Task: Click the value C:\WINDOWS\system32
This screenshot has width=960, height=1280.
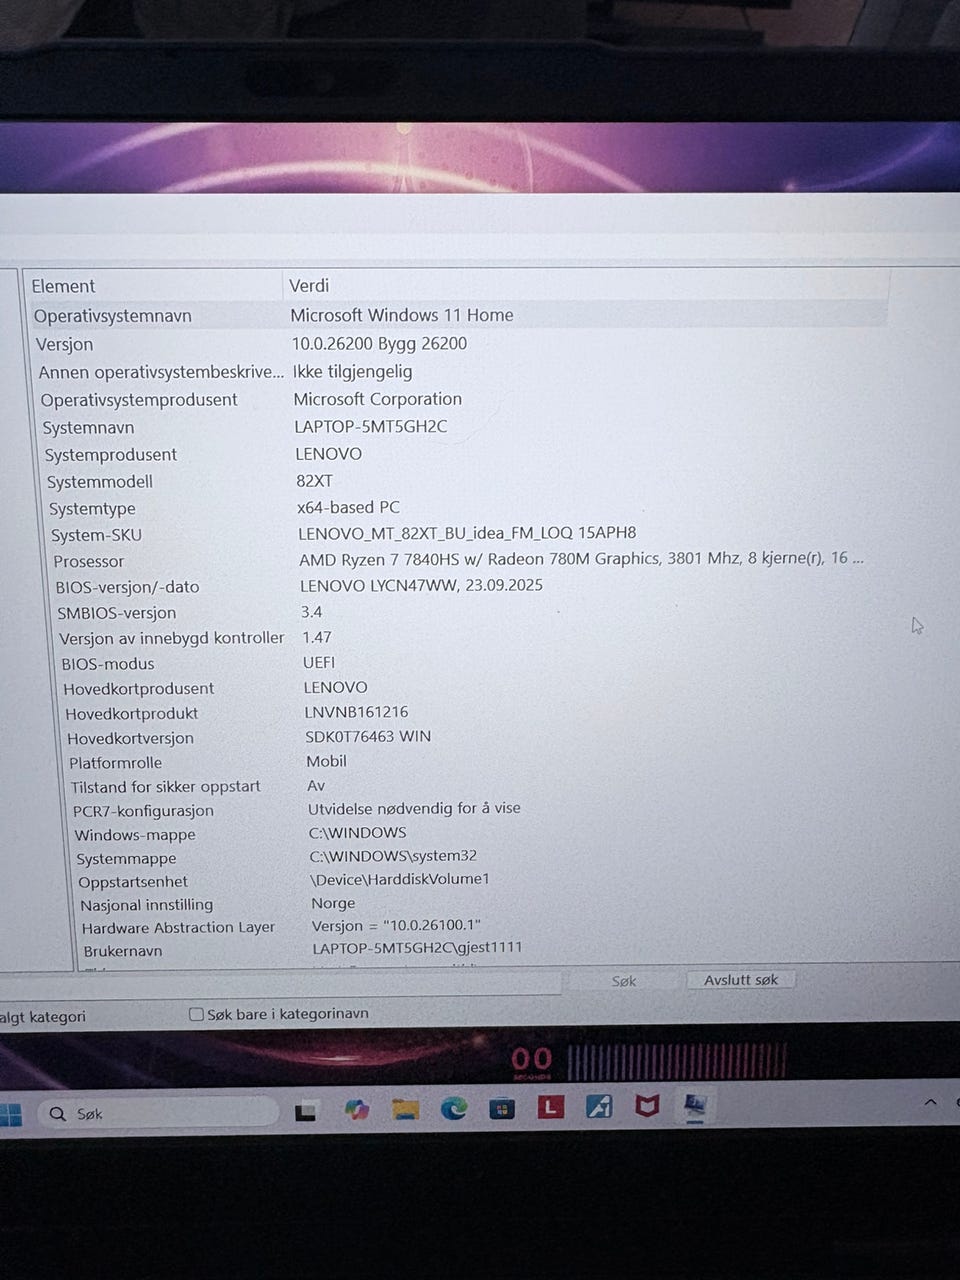Action: pyautogui.click(x=393, y=856)
